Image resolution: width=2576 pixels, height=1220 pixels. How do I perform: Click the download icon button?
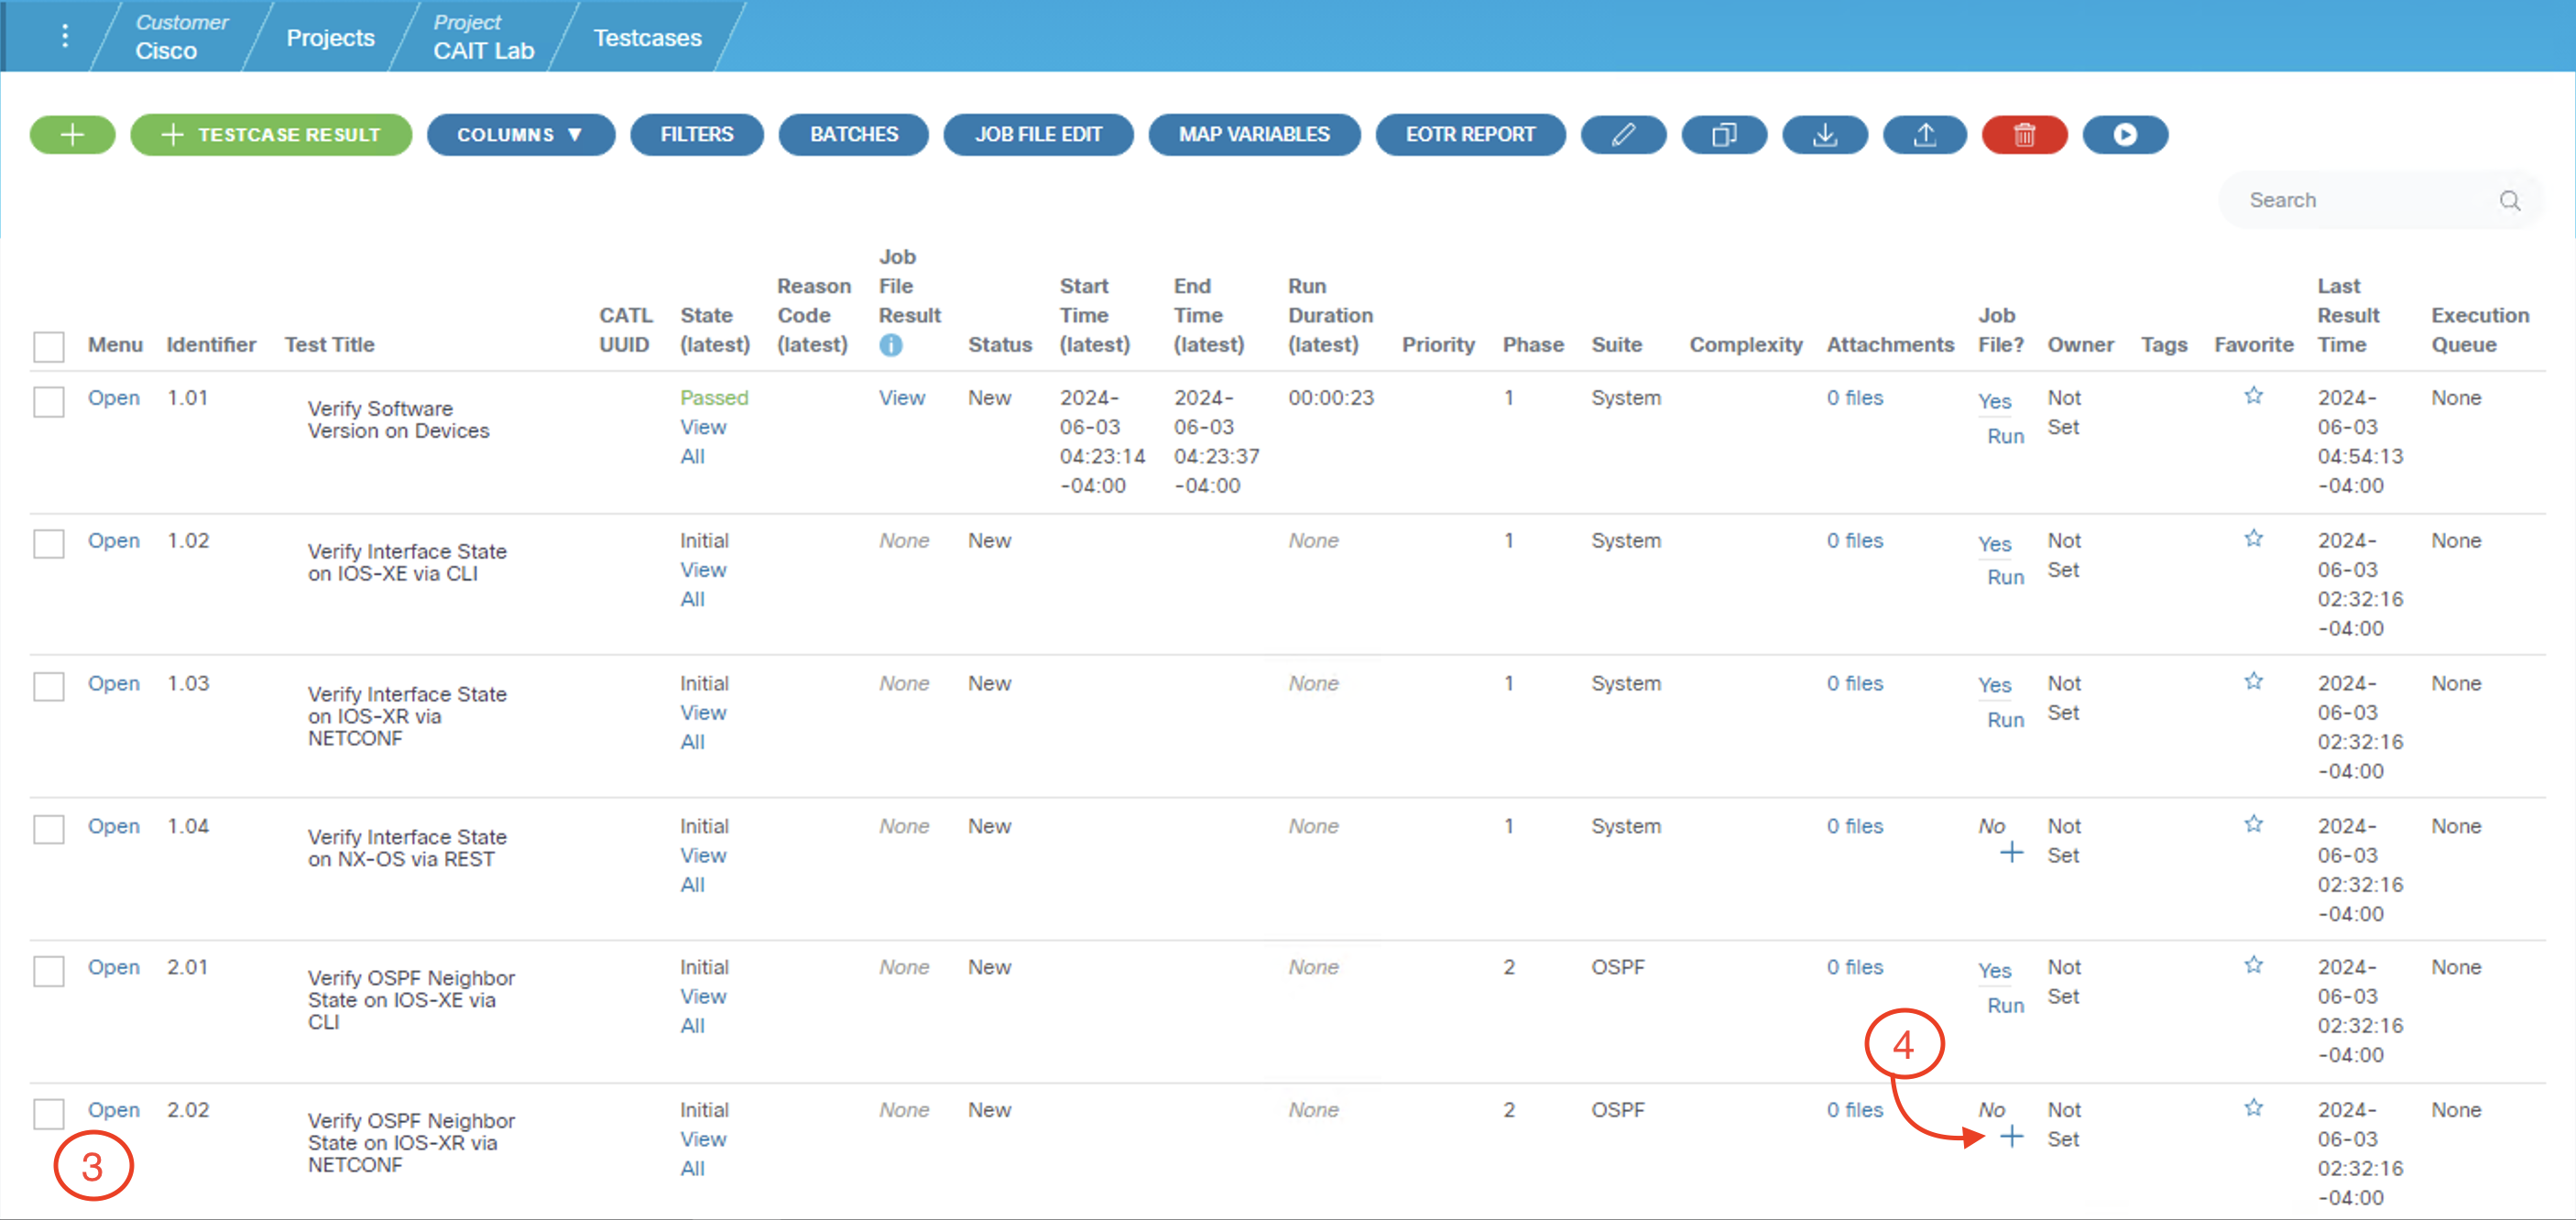coord(1824,135)
